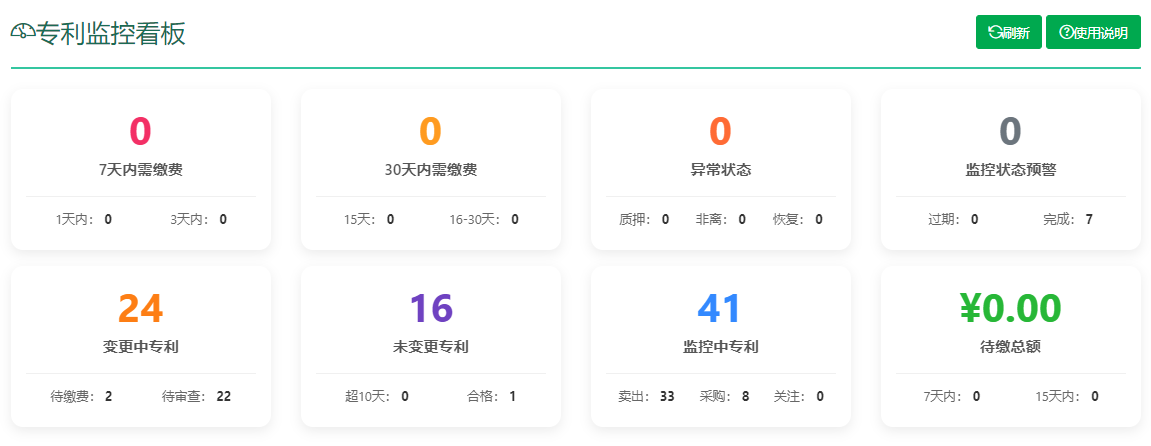Click 待缴费 count 2 in 变更中专利

[108, 396]
